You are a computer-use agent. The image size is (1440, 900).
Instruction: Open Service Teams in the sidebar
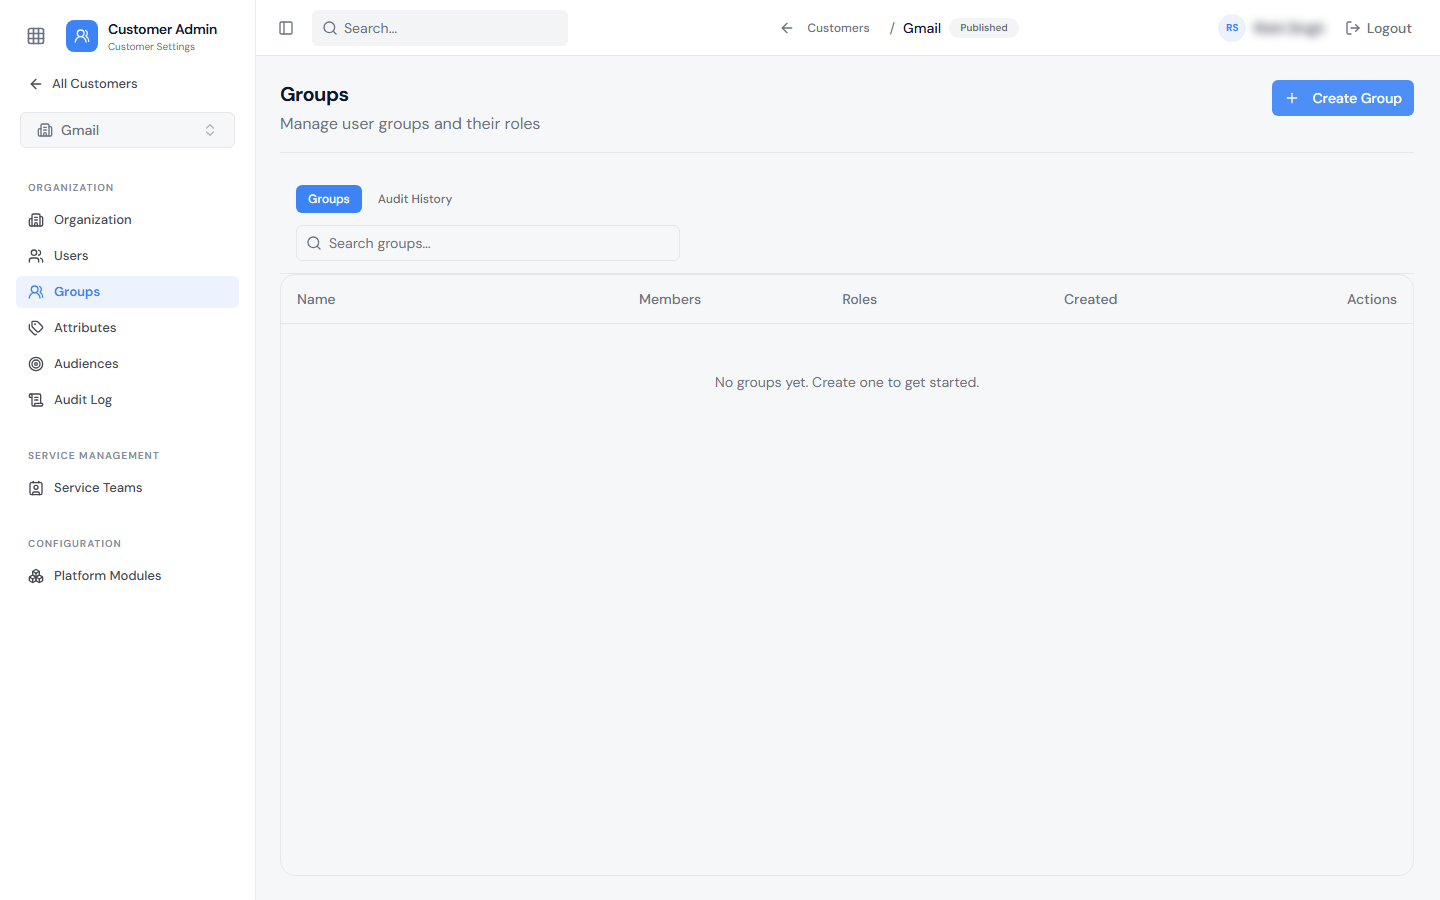(x=127, y=488)
